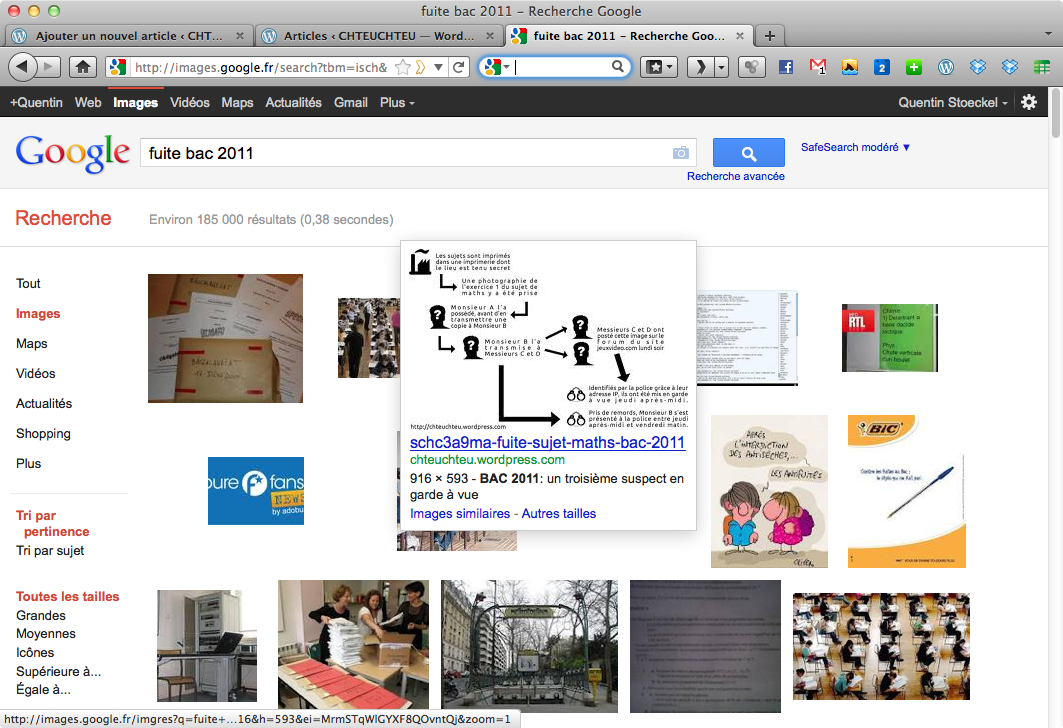Open the Égale à... size filter

(43, 690)
